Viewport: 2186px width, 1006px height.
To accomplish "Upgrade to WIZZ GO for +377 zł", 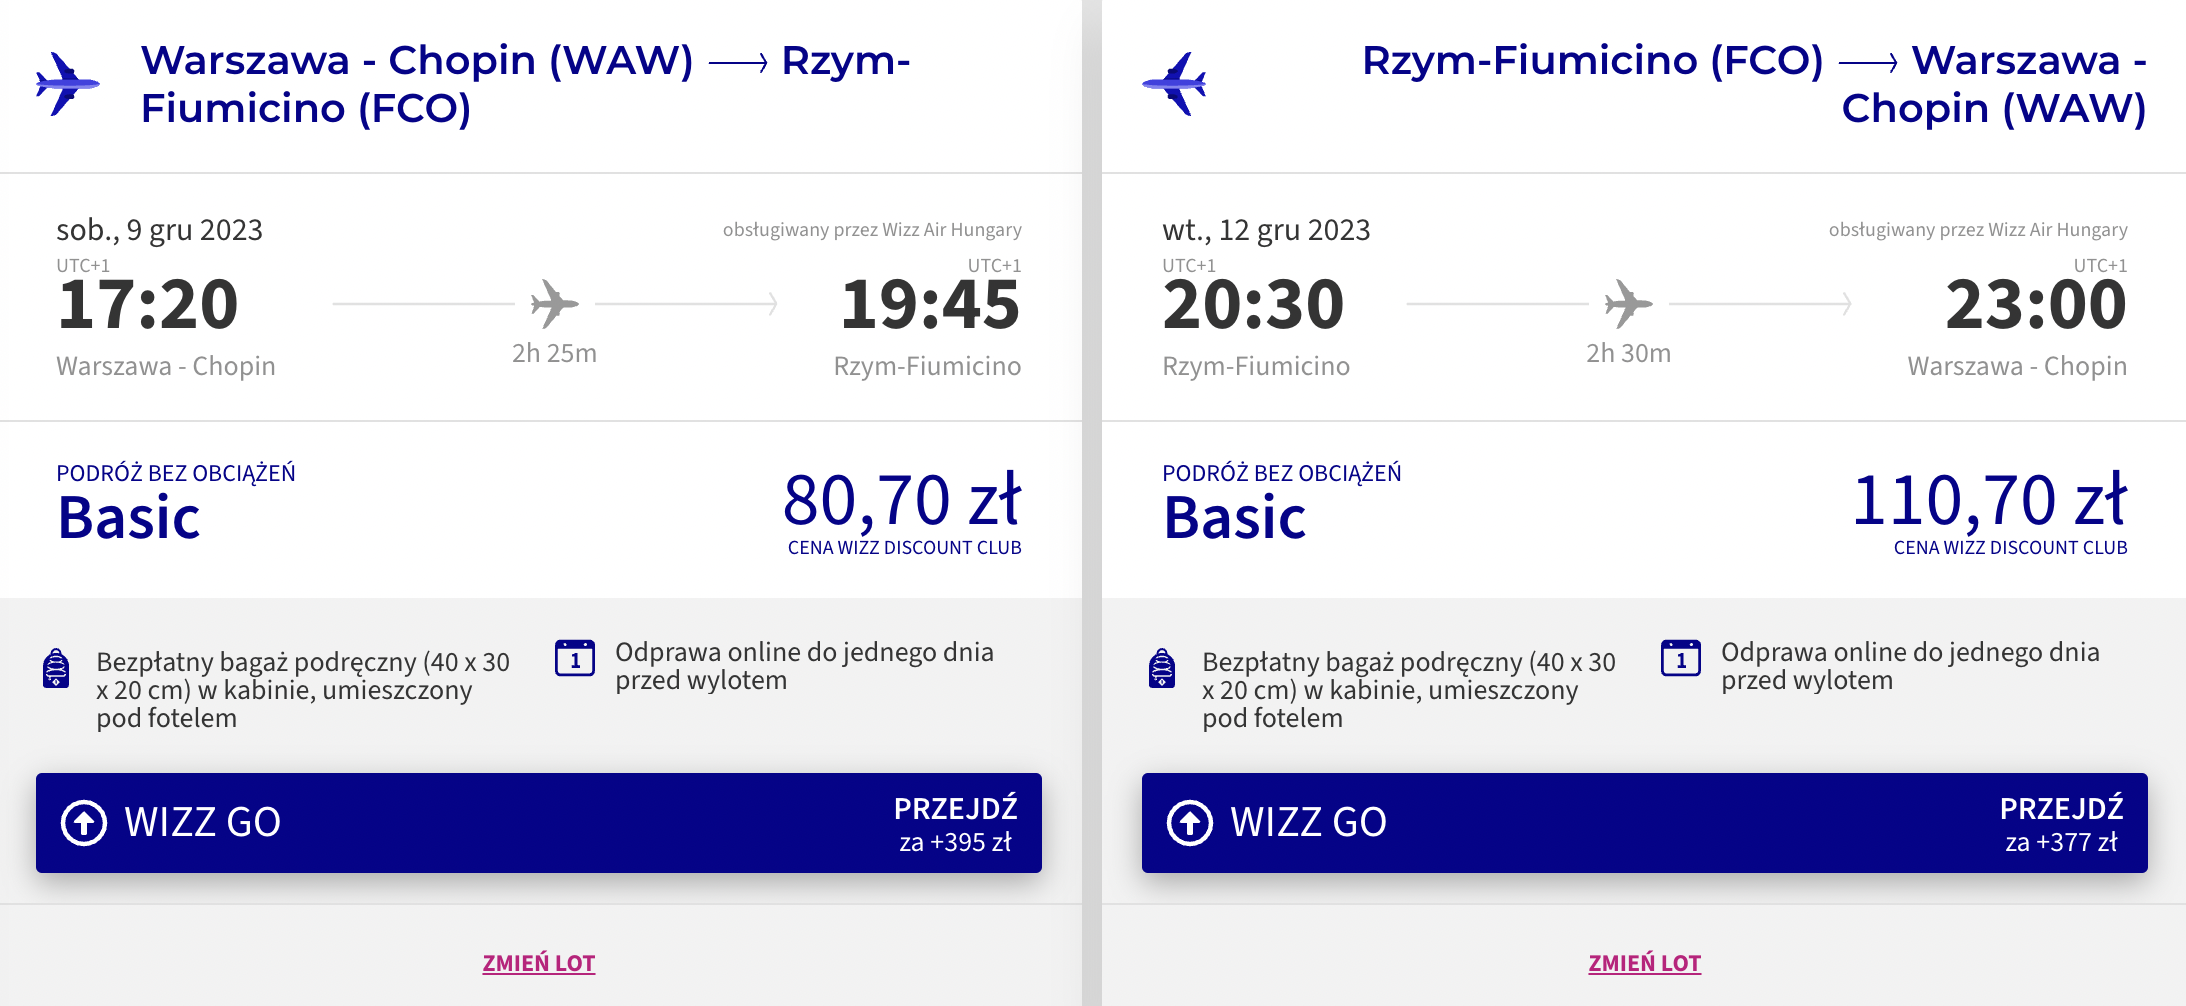I will click(x=1645, y=823).
